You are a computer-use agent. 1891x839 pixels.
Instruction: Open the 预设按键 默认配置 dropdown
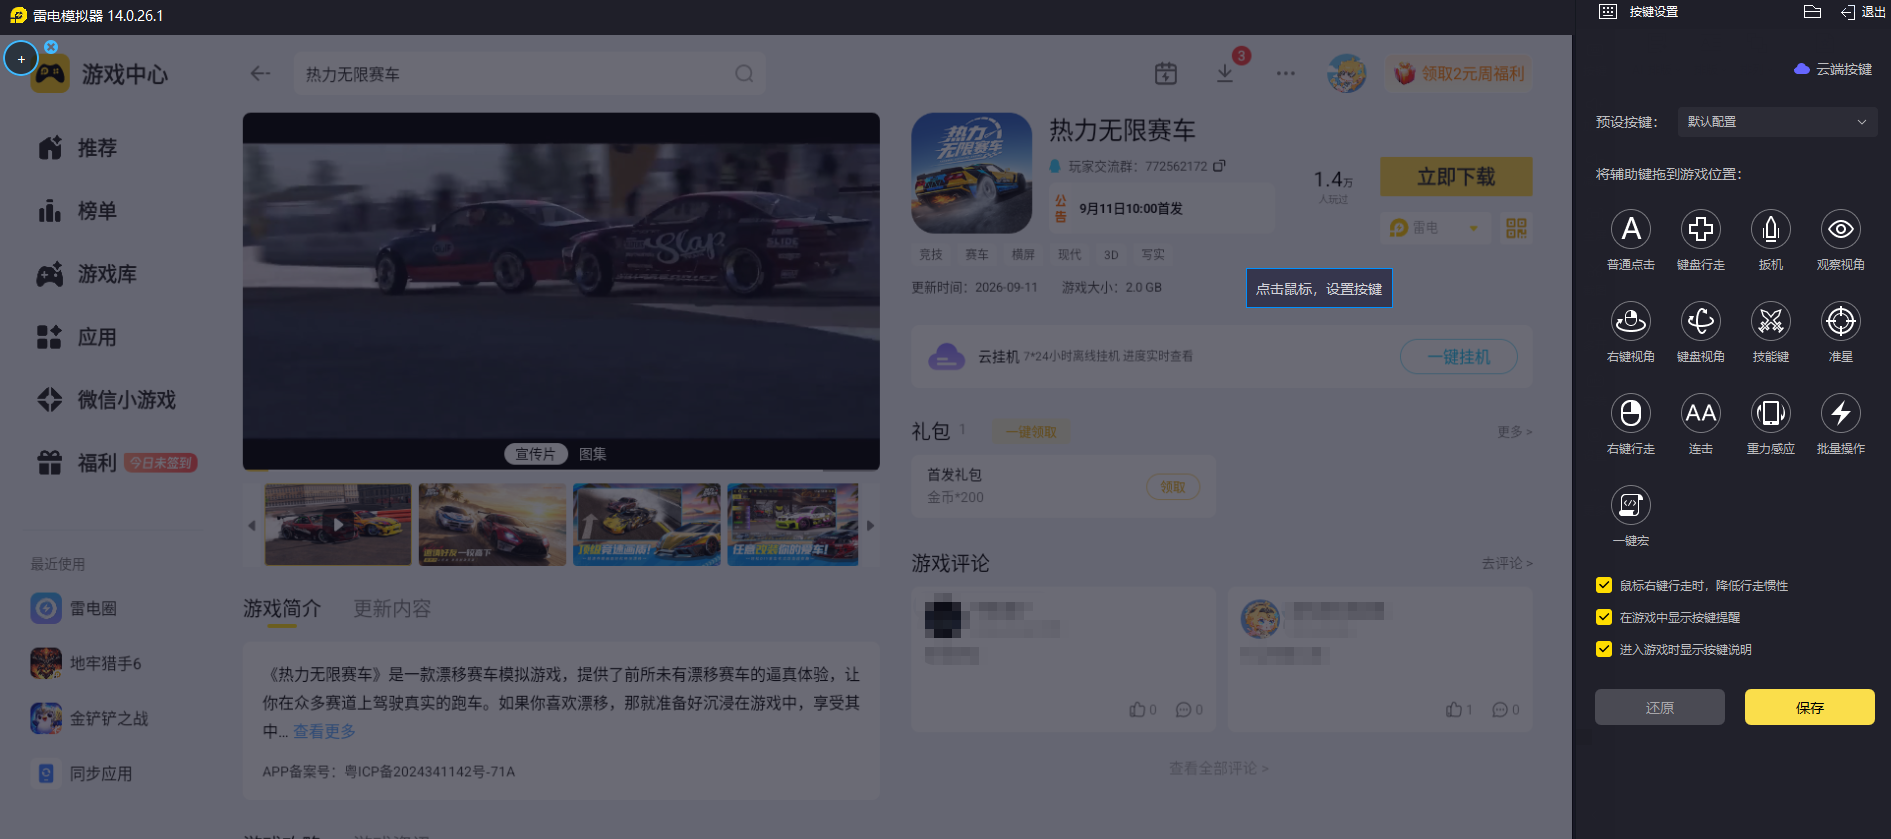click(x=1777, y=122)
